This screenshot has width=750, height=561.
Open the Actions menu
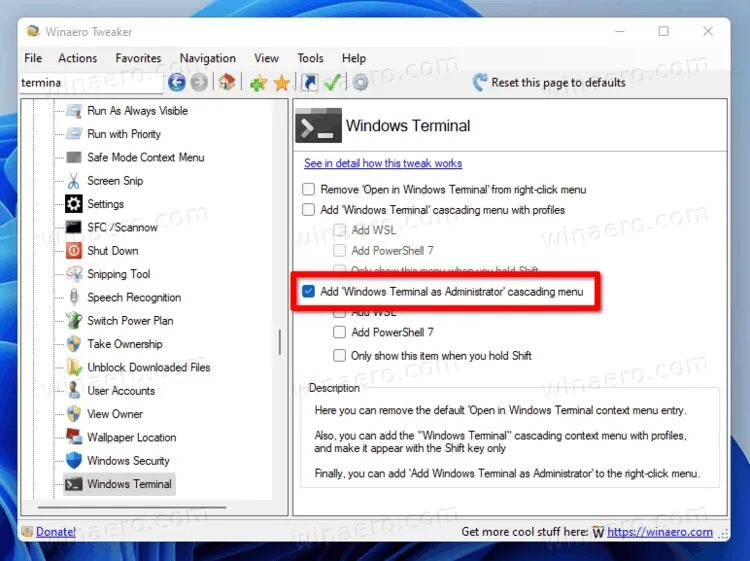77,58
